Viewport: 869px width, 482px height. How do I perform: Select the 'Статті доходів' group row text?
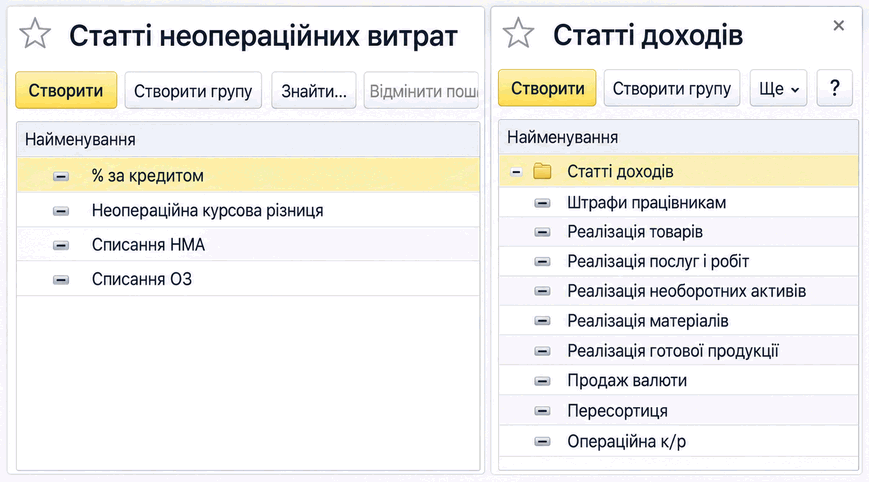[620, 172]
